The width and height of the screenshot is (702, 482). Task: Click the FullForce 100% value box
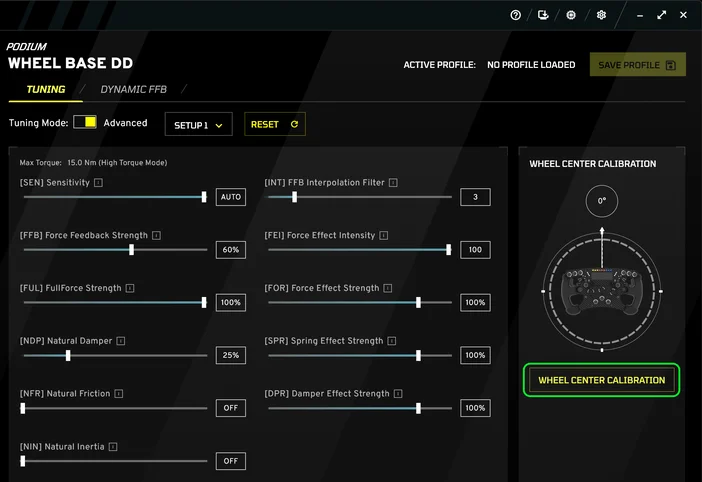[231, 303]
